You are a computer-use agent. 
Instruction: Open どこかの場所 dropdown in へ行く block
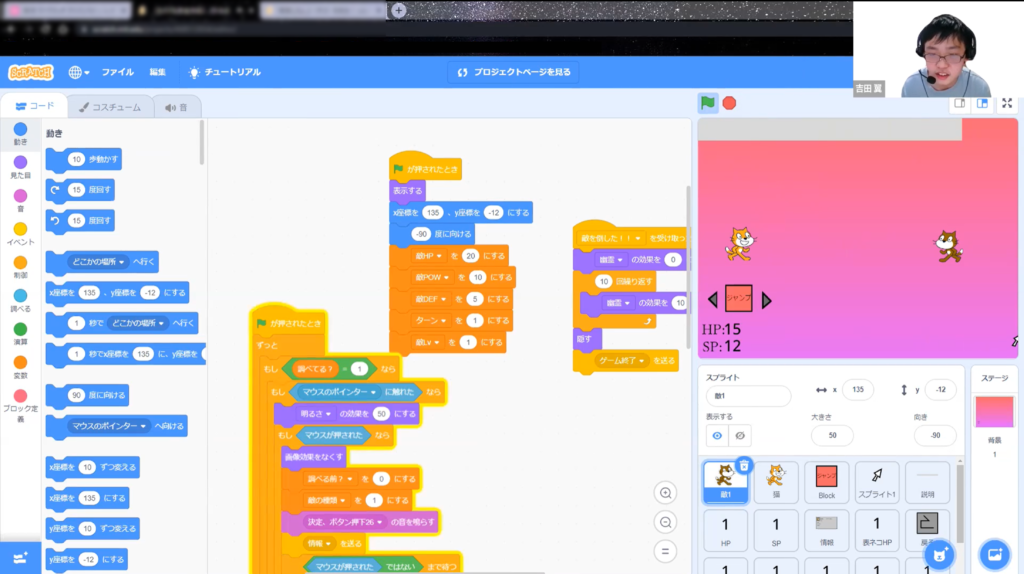point(98,262)
